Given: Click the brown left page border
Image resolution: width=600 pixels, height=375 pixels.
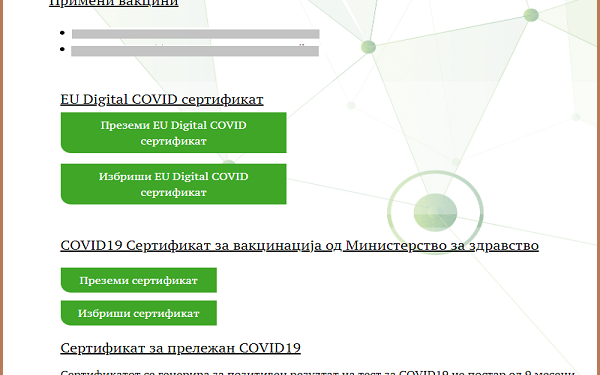Looking at the screenshot, I should [2, 188].
